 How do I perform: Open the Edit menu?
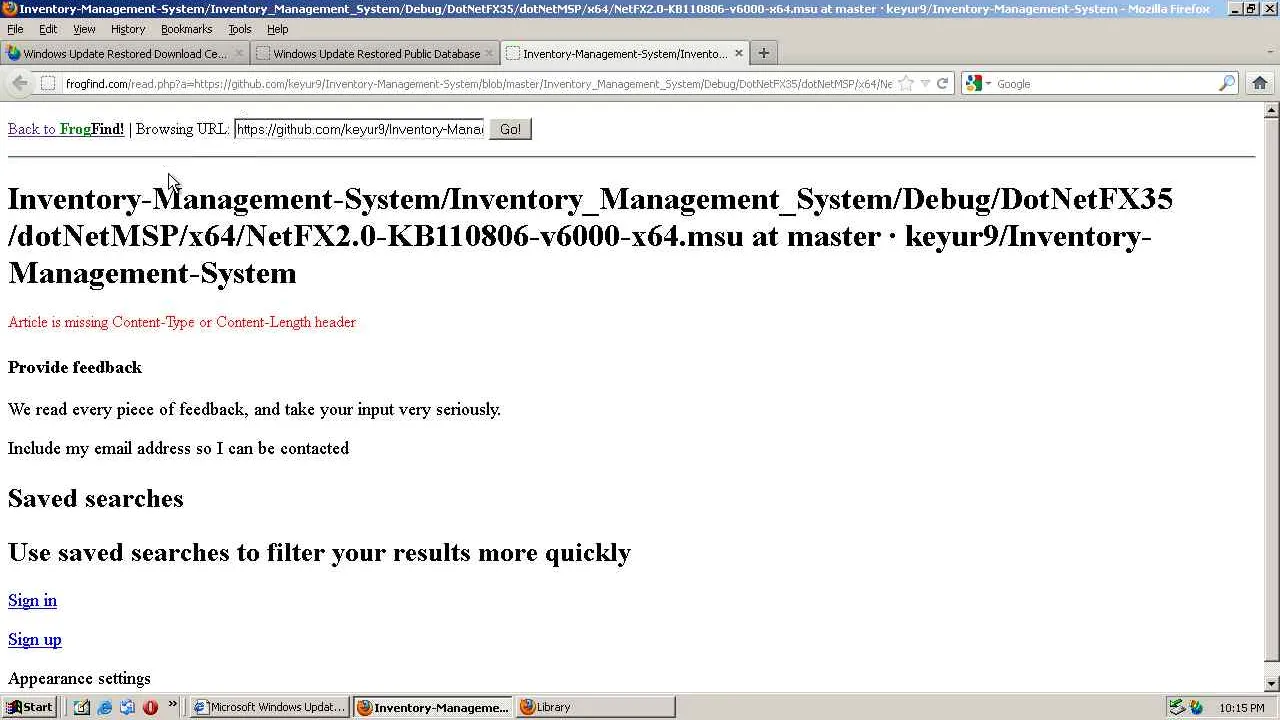(48, 29)
